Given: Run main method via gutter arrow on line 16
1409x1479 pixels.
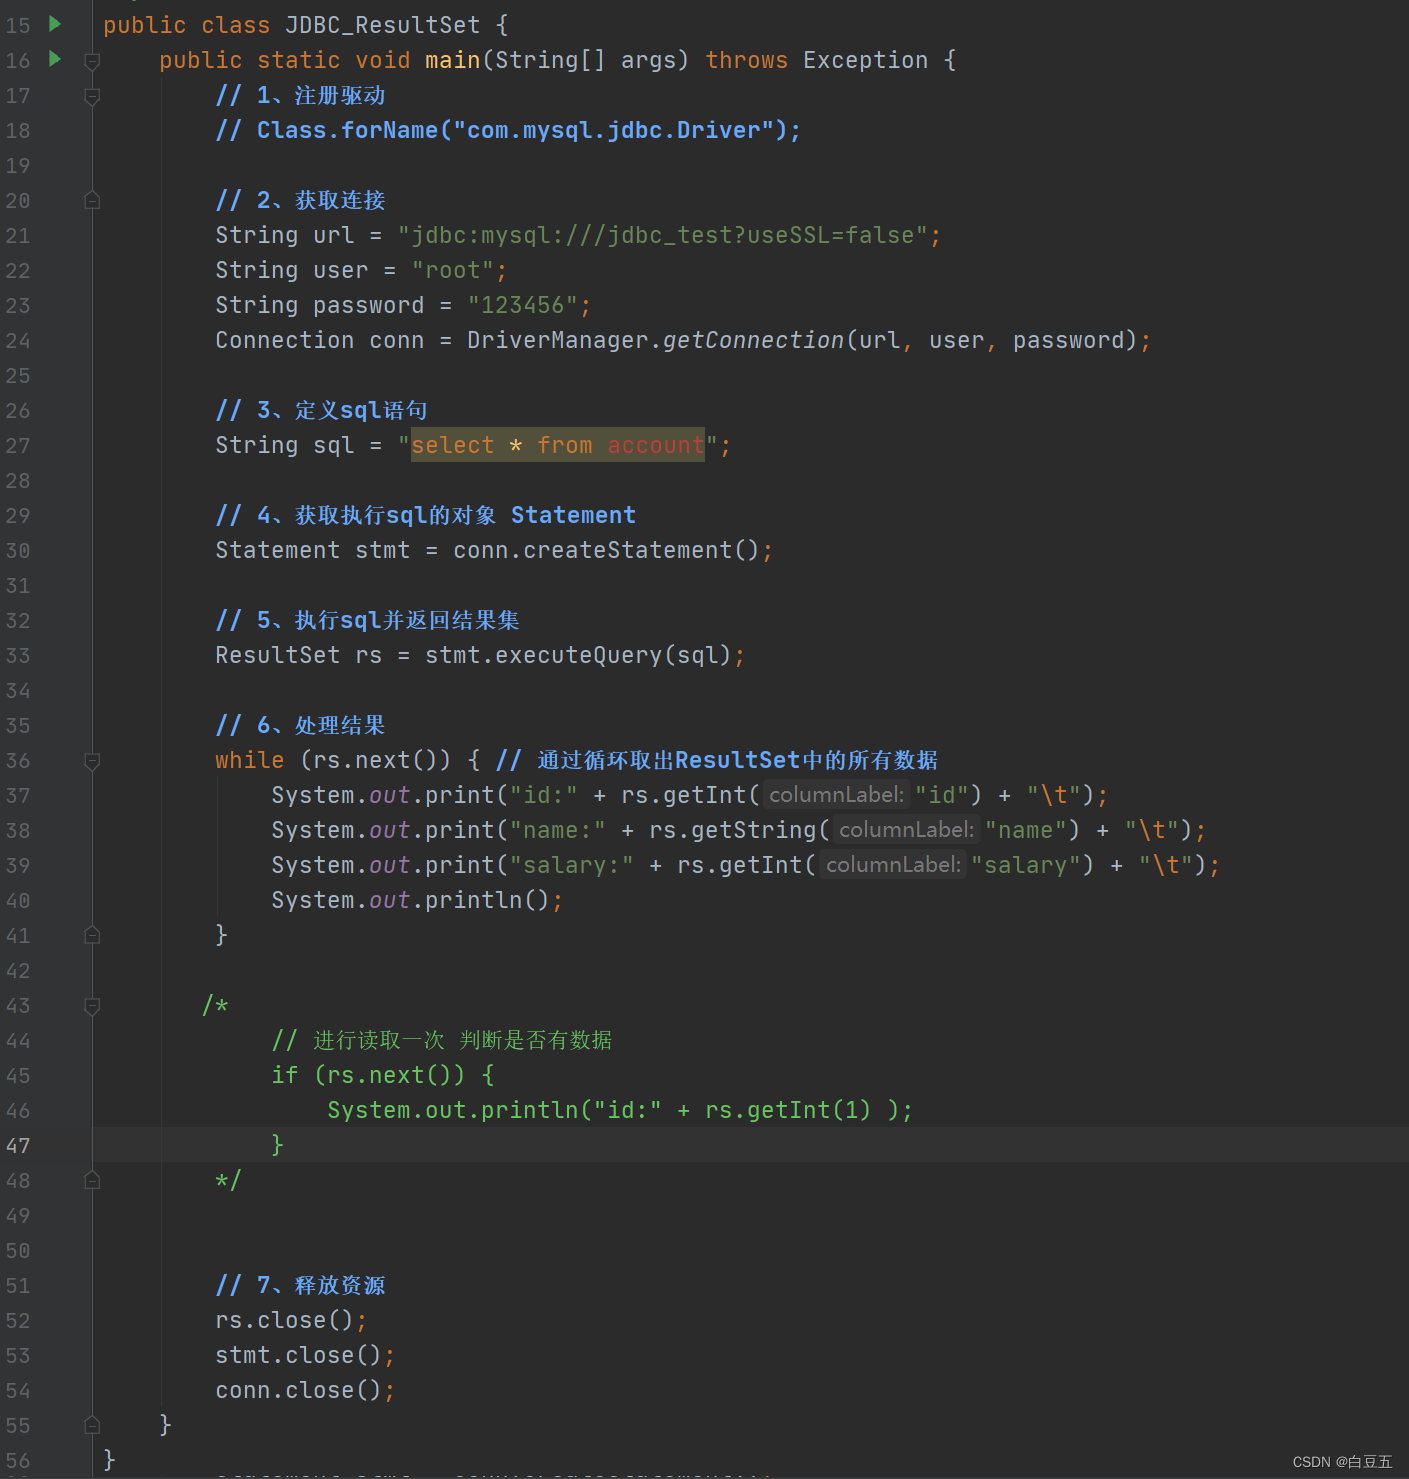Looking at the screenshot, I should [55, 59].
